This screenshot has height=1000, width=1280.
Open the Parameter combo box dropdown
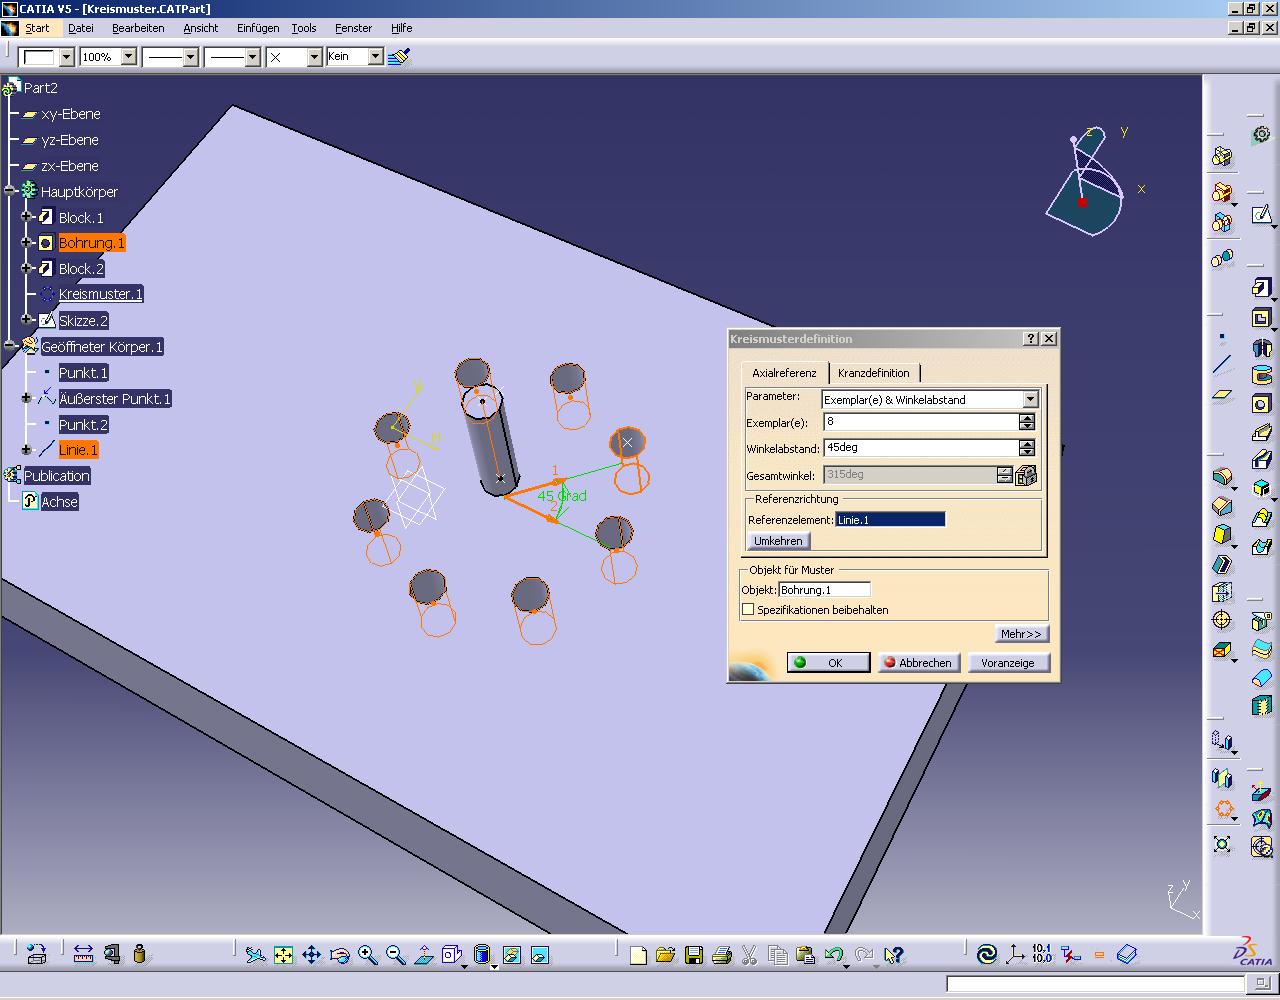(x=1030, y=399)
